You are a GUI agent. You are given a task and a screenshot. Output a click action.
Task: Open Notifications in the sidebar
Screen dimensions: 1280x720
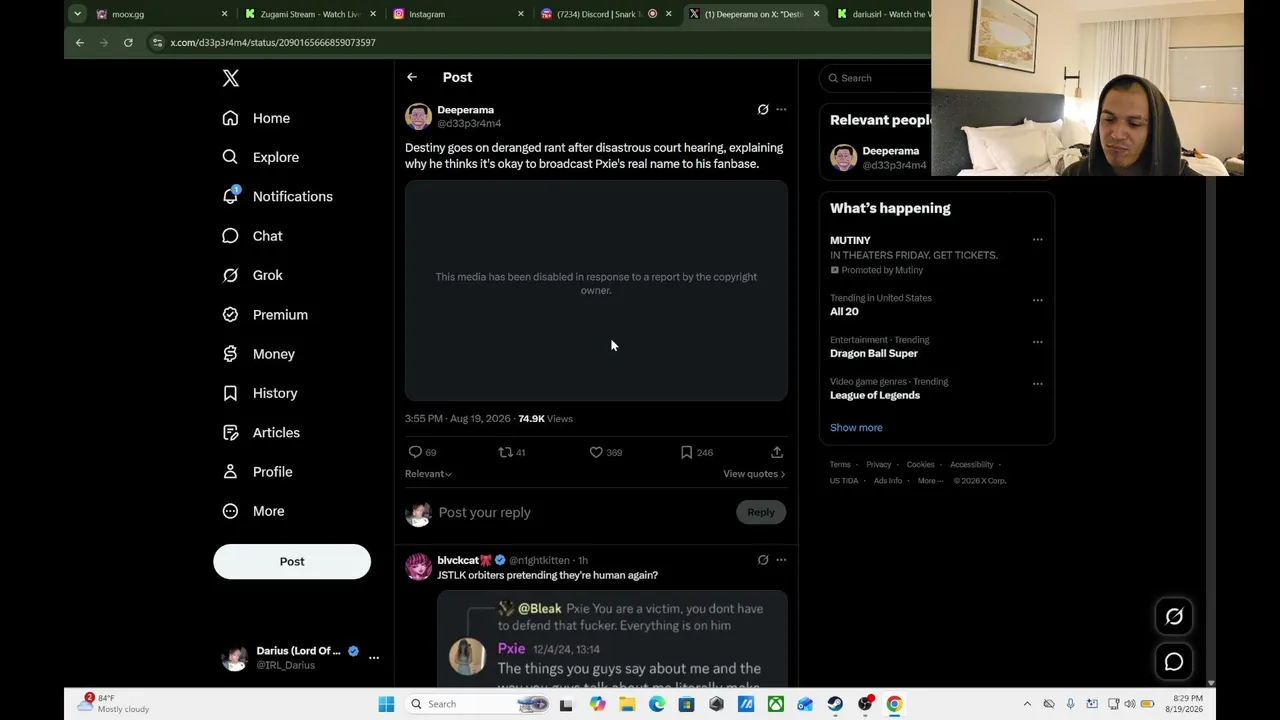click(x=278, y=196)
